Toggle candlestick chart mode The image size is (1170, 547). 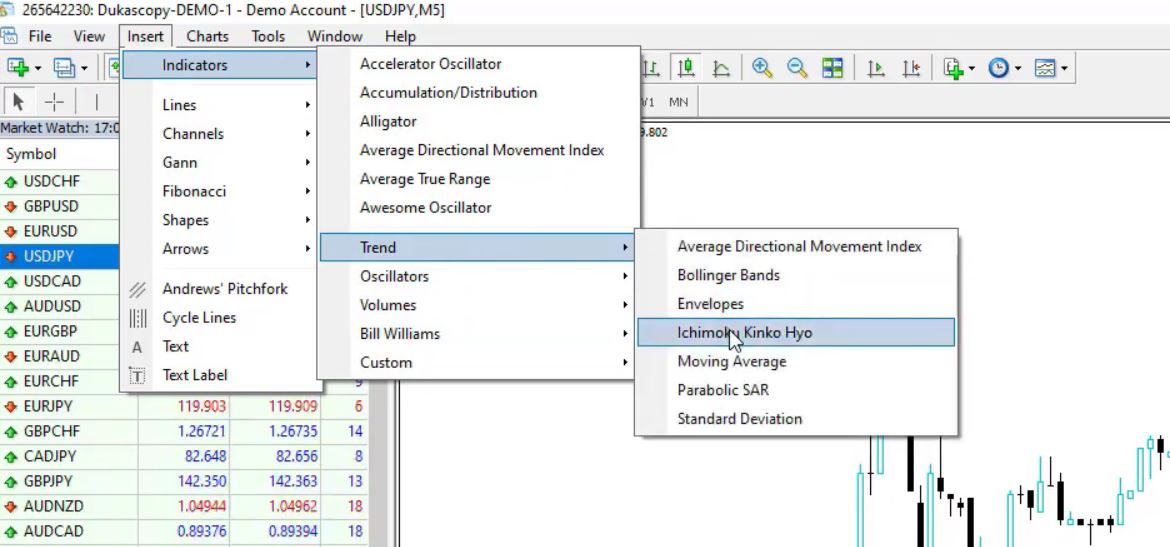[x=686, y=68]
